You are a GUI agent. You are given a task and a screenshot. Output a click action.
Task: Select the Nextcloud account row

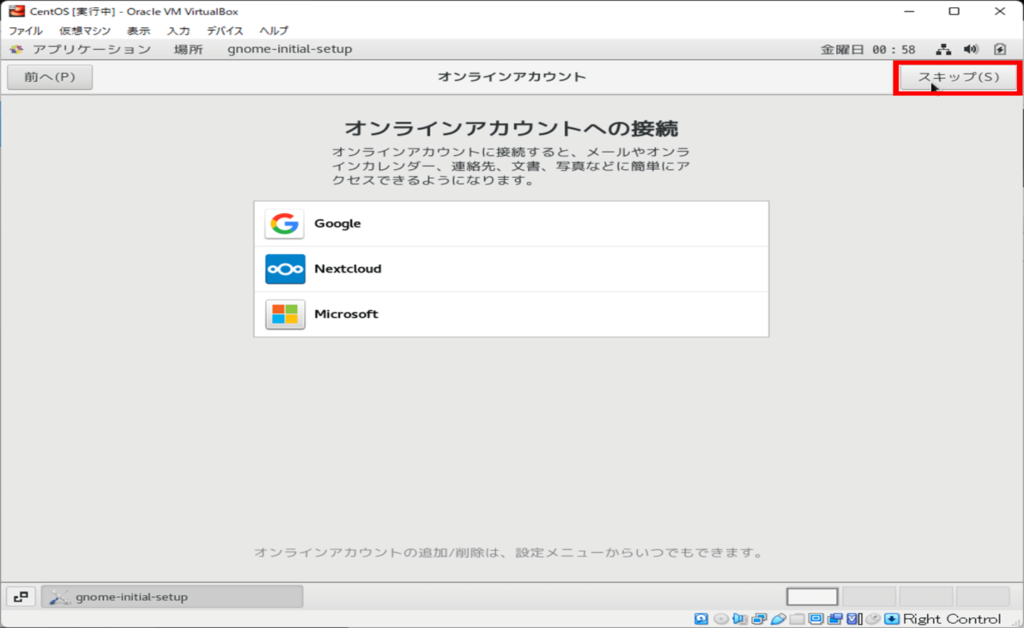[511, 269]
